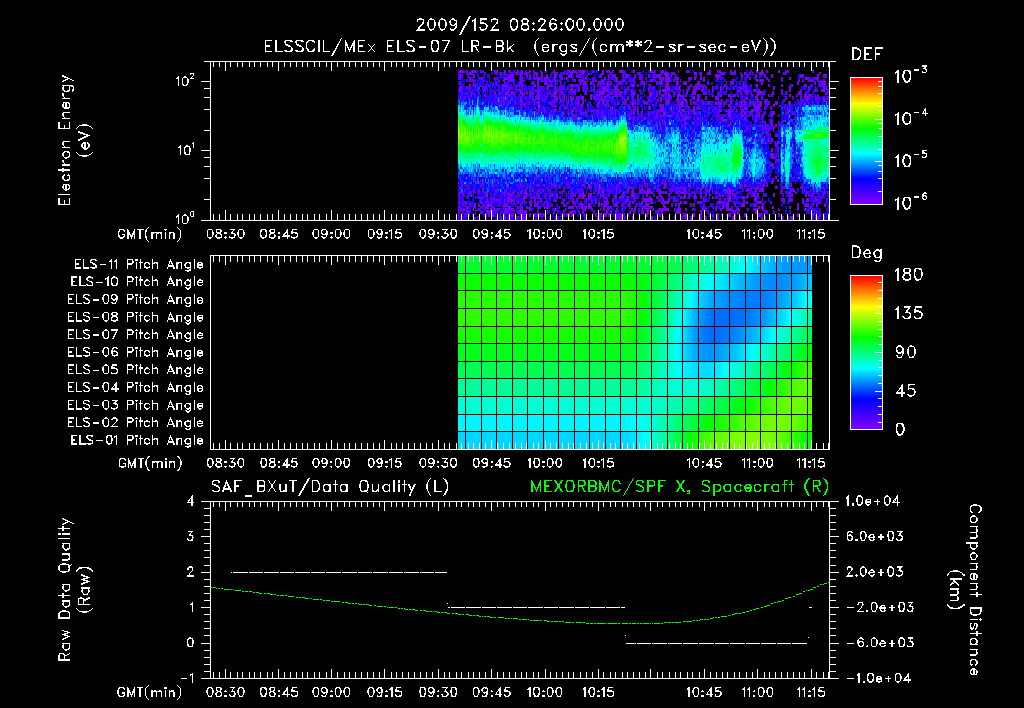This screenshot has width=1024, height=708.
Task: Click the 'SAF_BXuT/Data Quality (L)' heading
Action: [x=330, y=487]
